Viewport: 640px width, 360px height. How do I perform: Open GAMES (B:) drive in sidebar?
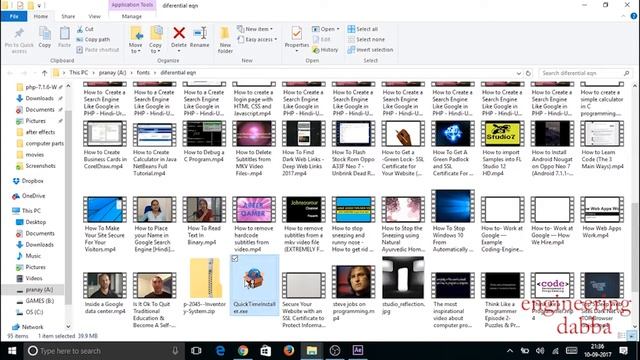(40, 301)
